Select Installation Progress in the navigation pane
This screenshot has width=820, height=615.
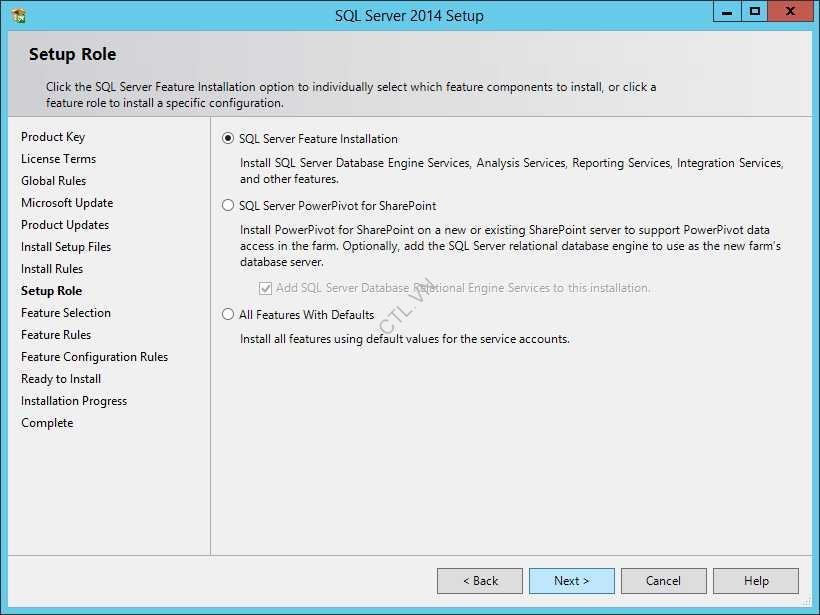coord(73,400)
